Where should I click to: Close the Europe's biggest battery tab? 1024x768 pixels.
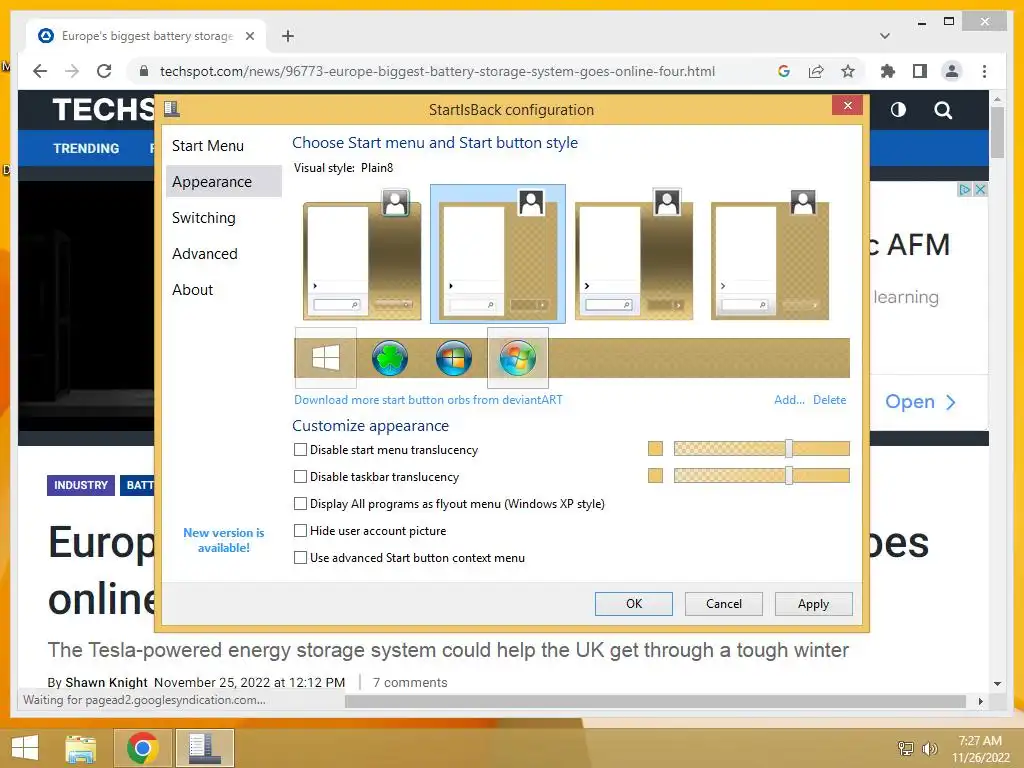(249, 36)
